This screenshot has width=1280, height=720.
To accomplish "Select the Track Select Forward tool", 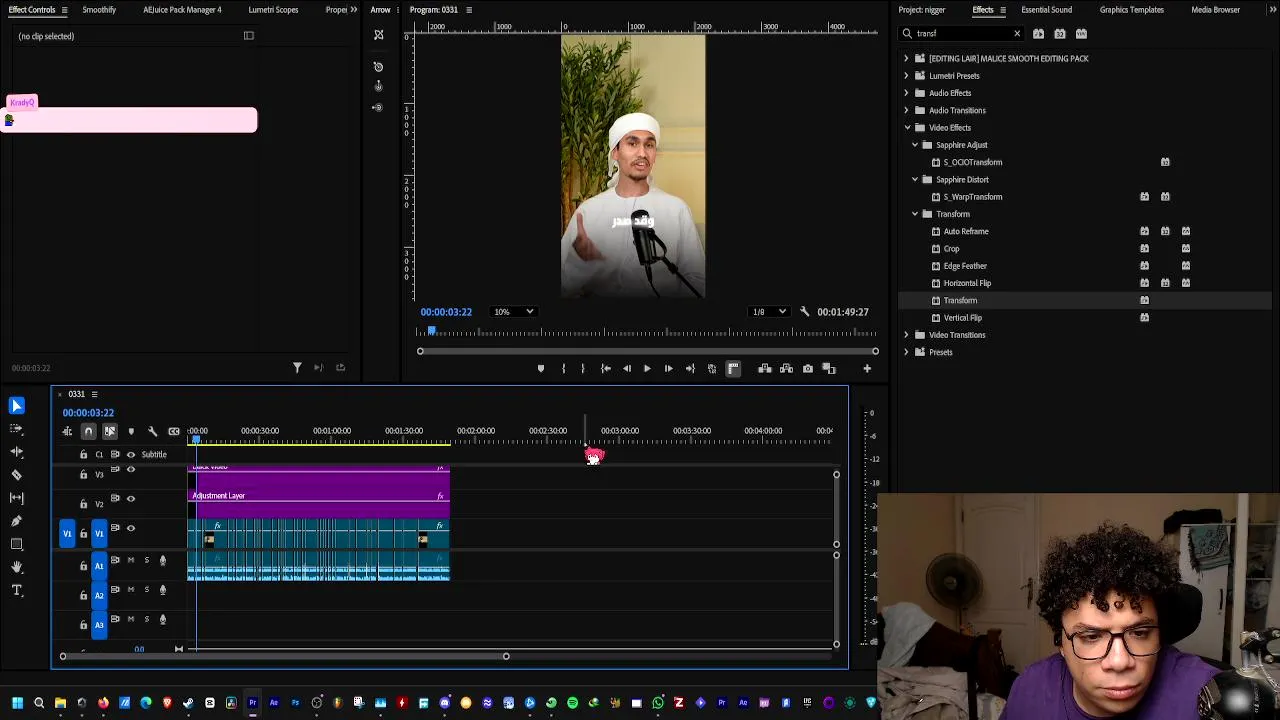I will [x=16, y=428].
